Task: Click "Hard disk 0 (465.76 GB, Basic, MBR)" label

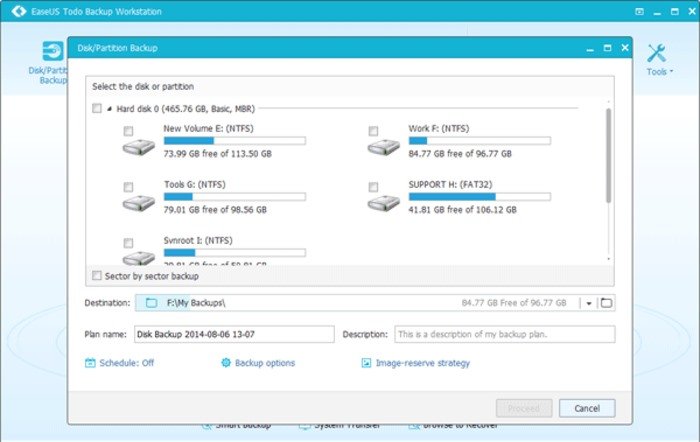Action: point(186,108)
